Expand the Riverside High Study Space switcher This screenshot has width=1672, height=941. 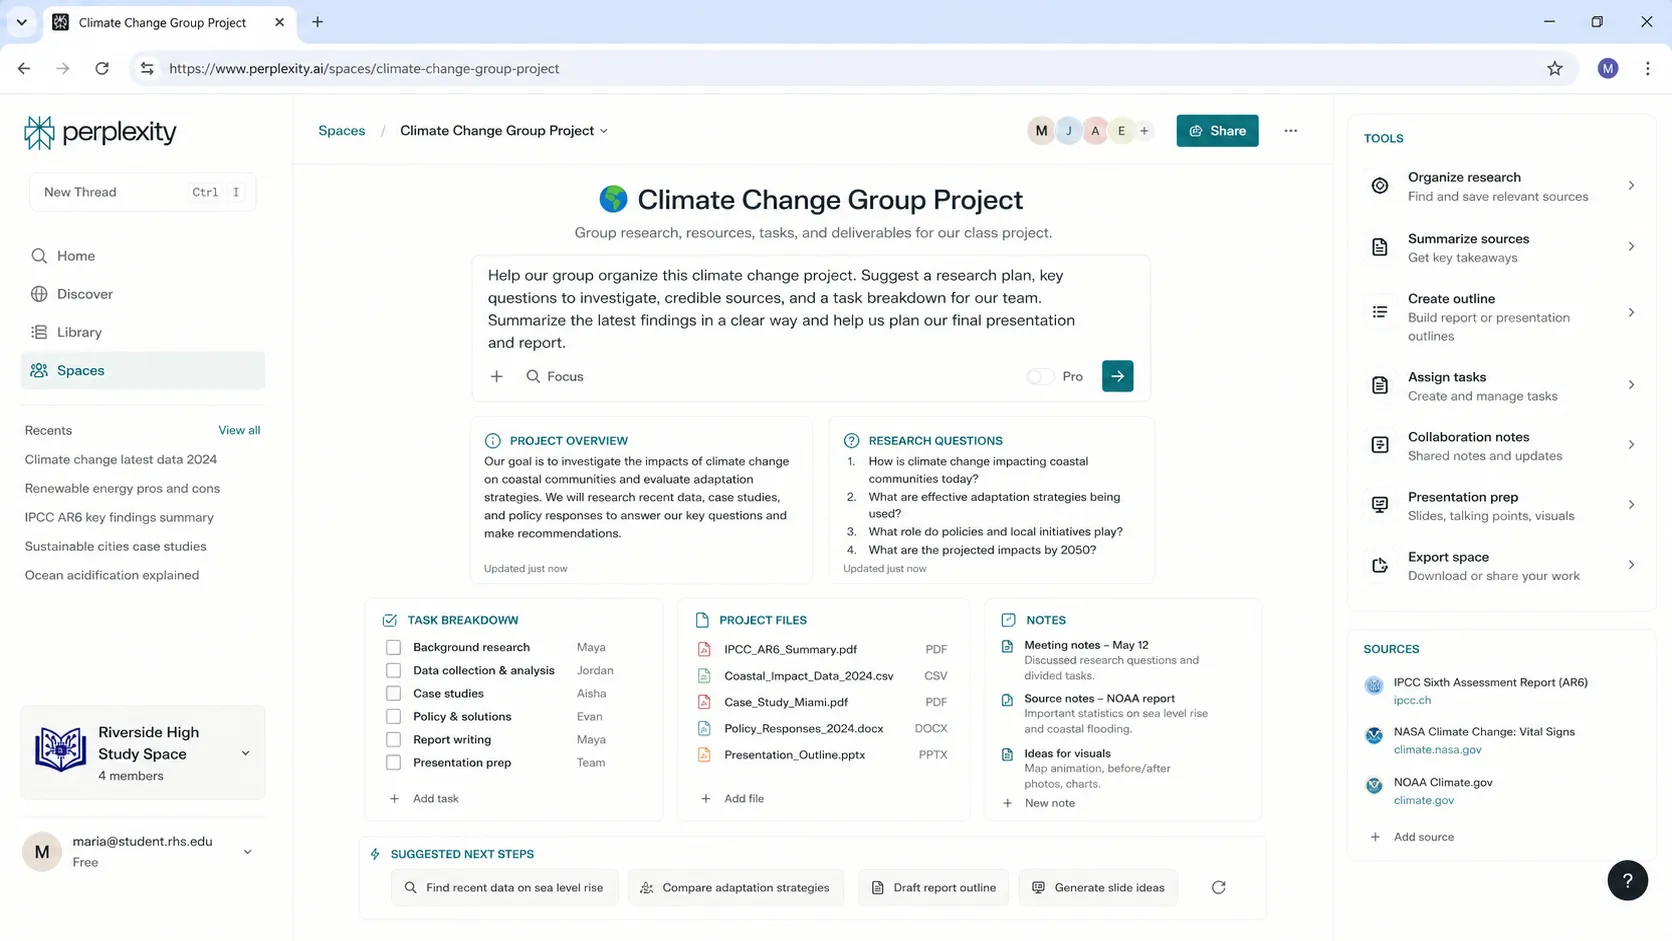click(x=246, y=753)
